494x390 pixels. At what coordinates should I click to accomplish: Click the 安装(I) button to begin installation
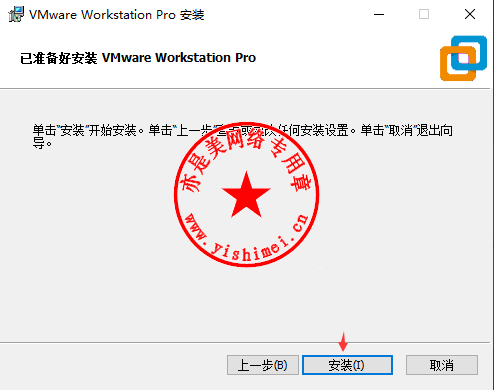[x=347, y=365]
